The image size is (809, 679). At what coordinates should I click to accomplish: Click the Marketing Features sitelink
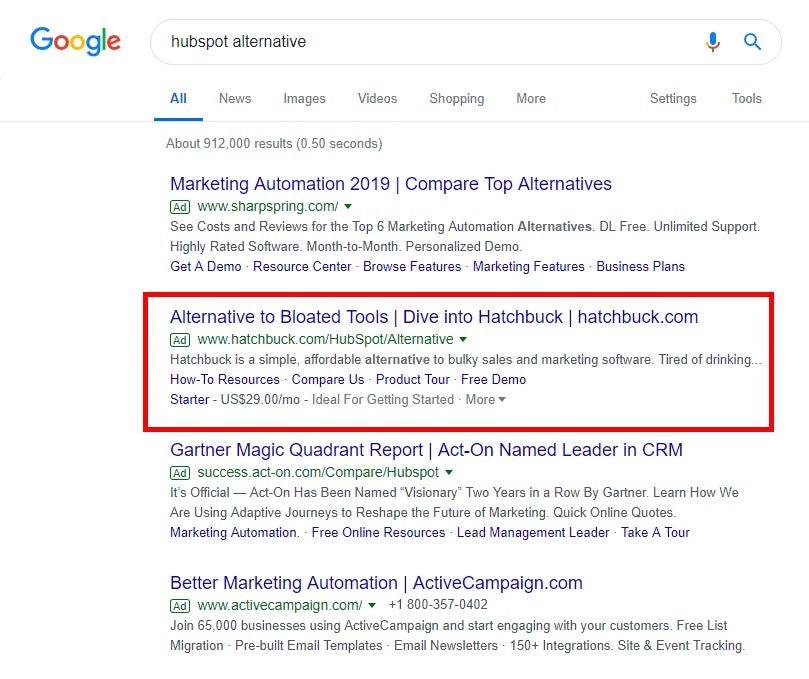[x=528, y=267]
